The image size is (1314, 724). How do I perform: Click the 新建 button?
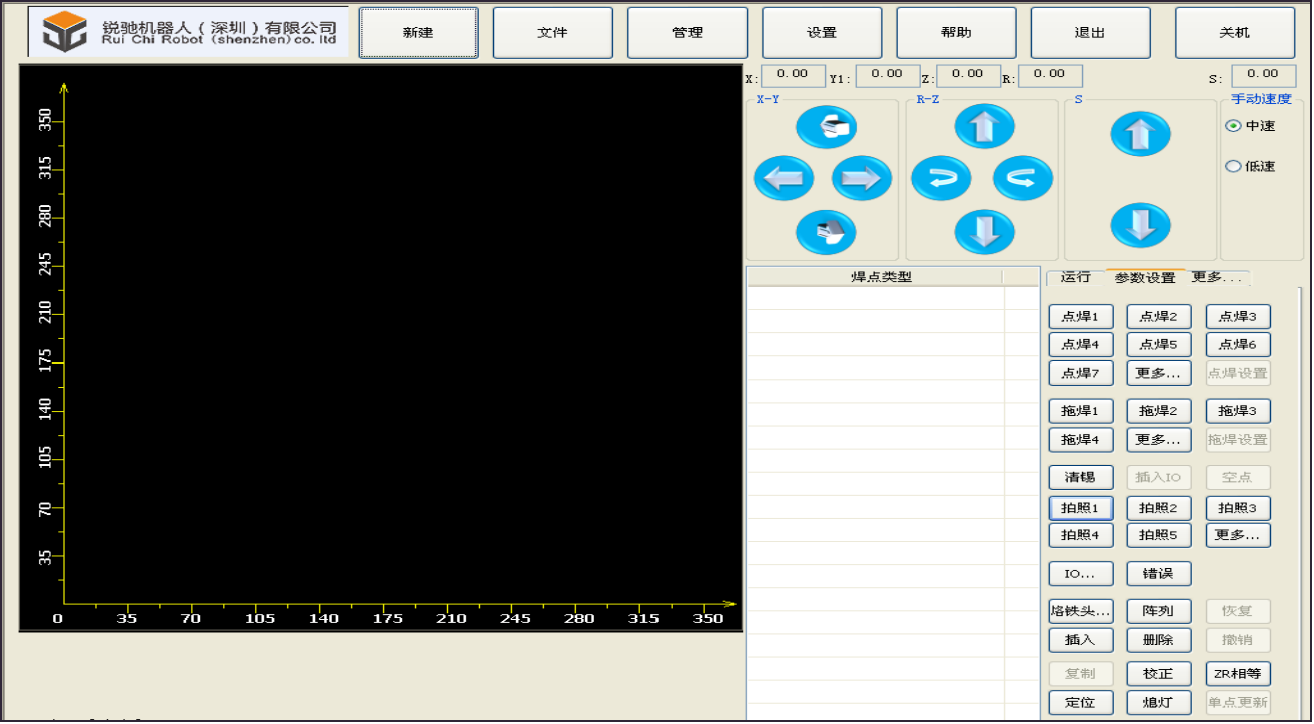tap(418, 33)
